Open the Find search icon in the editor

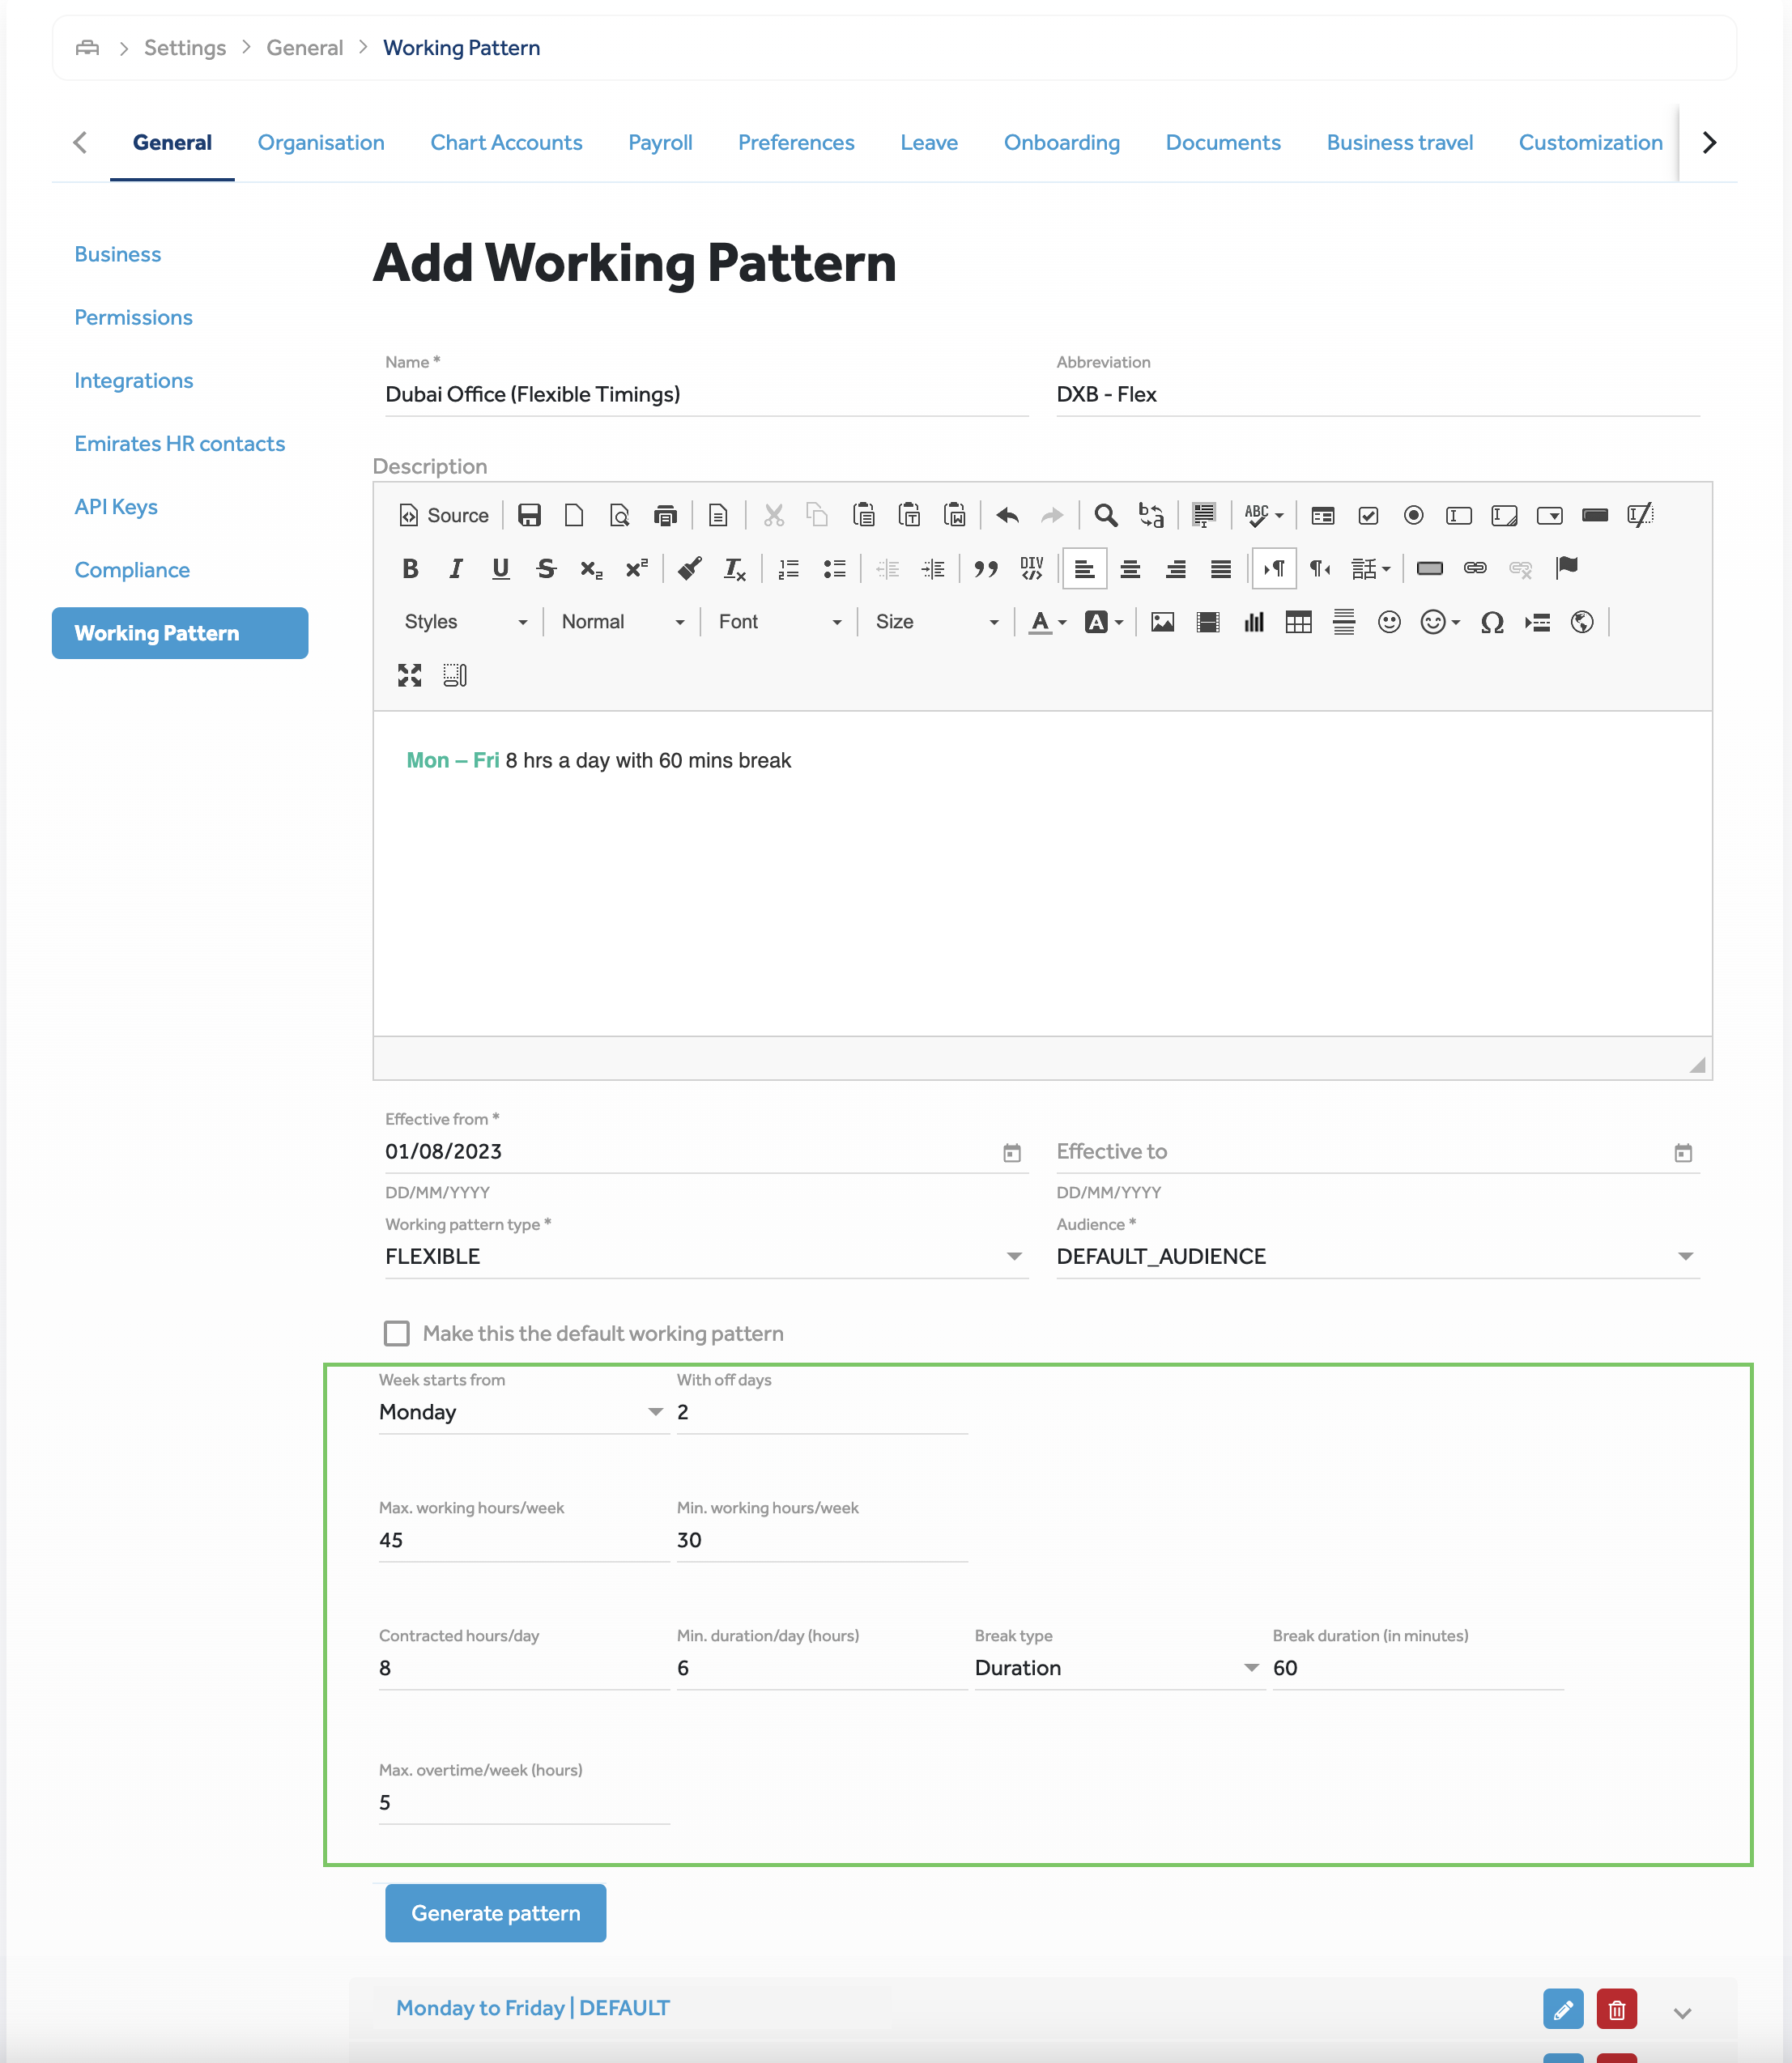click(1105, 515)
